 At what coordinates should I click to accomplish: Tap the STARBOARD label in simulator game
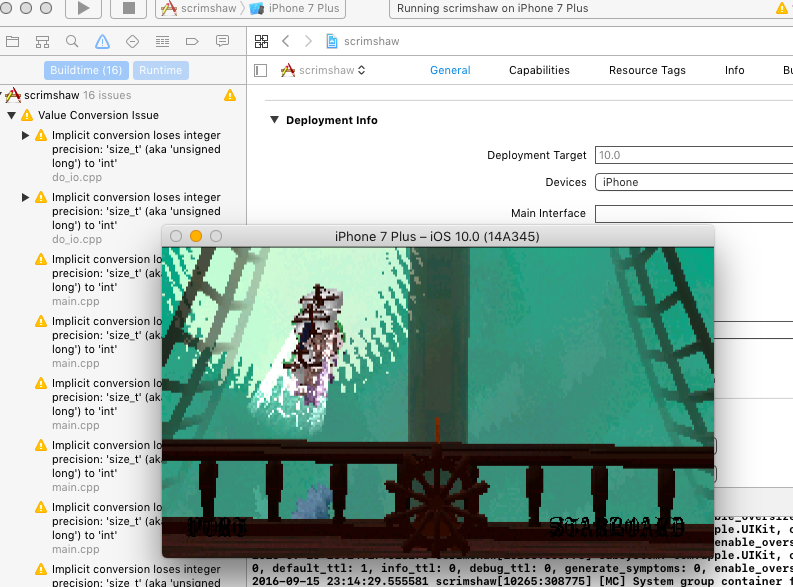(617, 527)
